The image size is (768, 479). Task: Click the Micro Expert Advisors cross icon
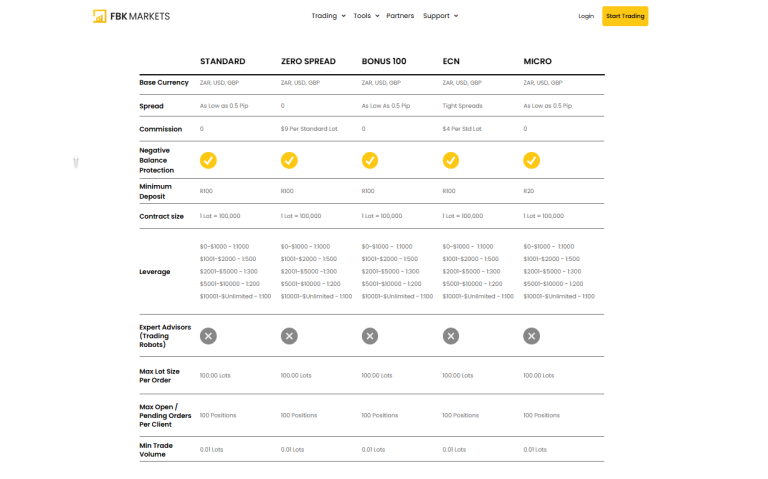pos(532,336)
